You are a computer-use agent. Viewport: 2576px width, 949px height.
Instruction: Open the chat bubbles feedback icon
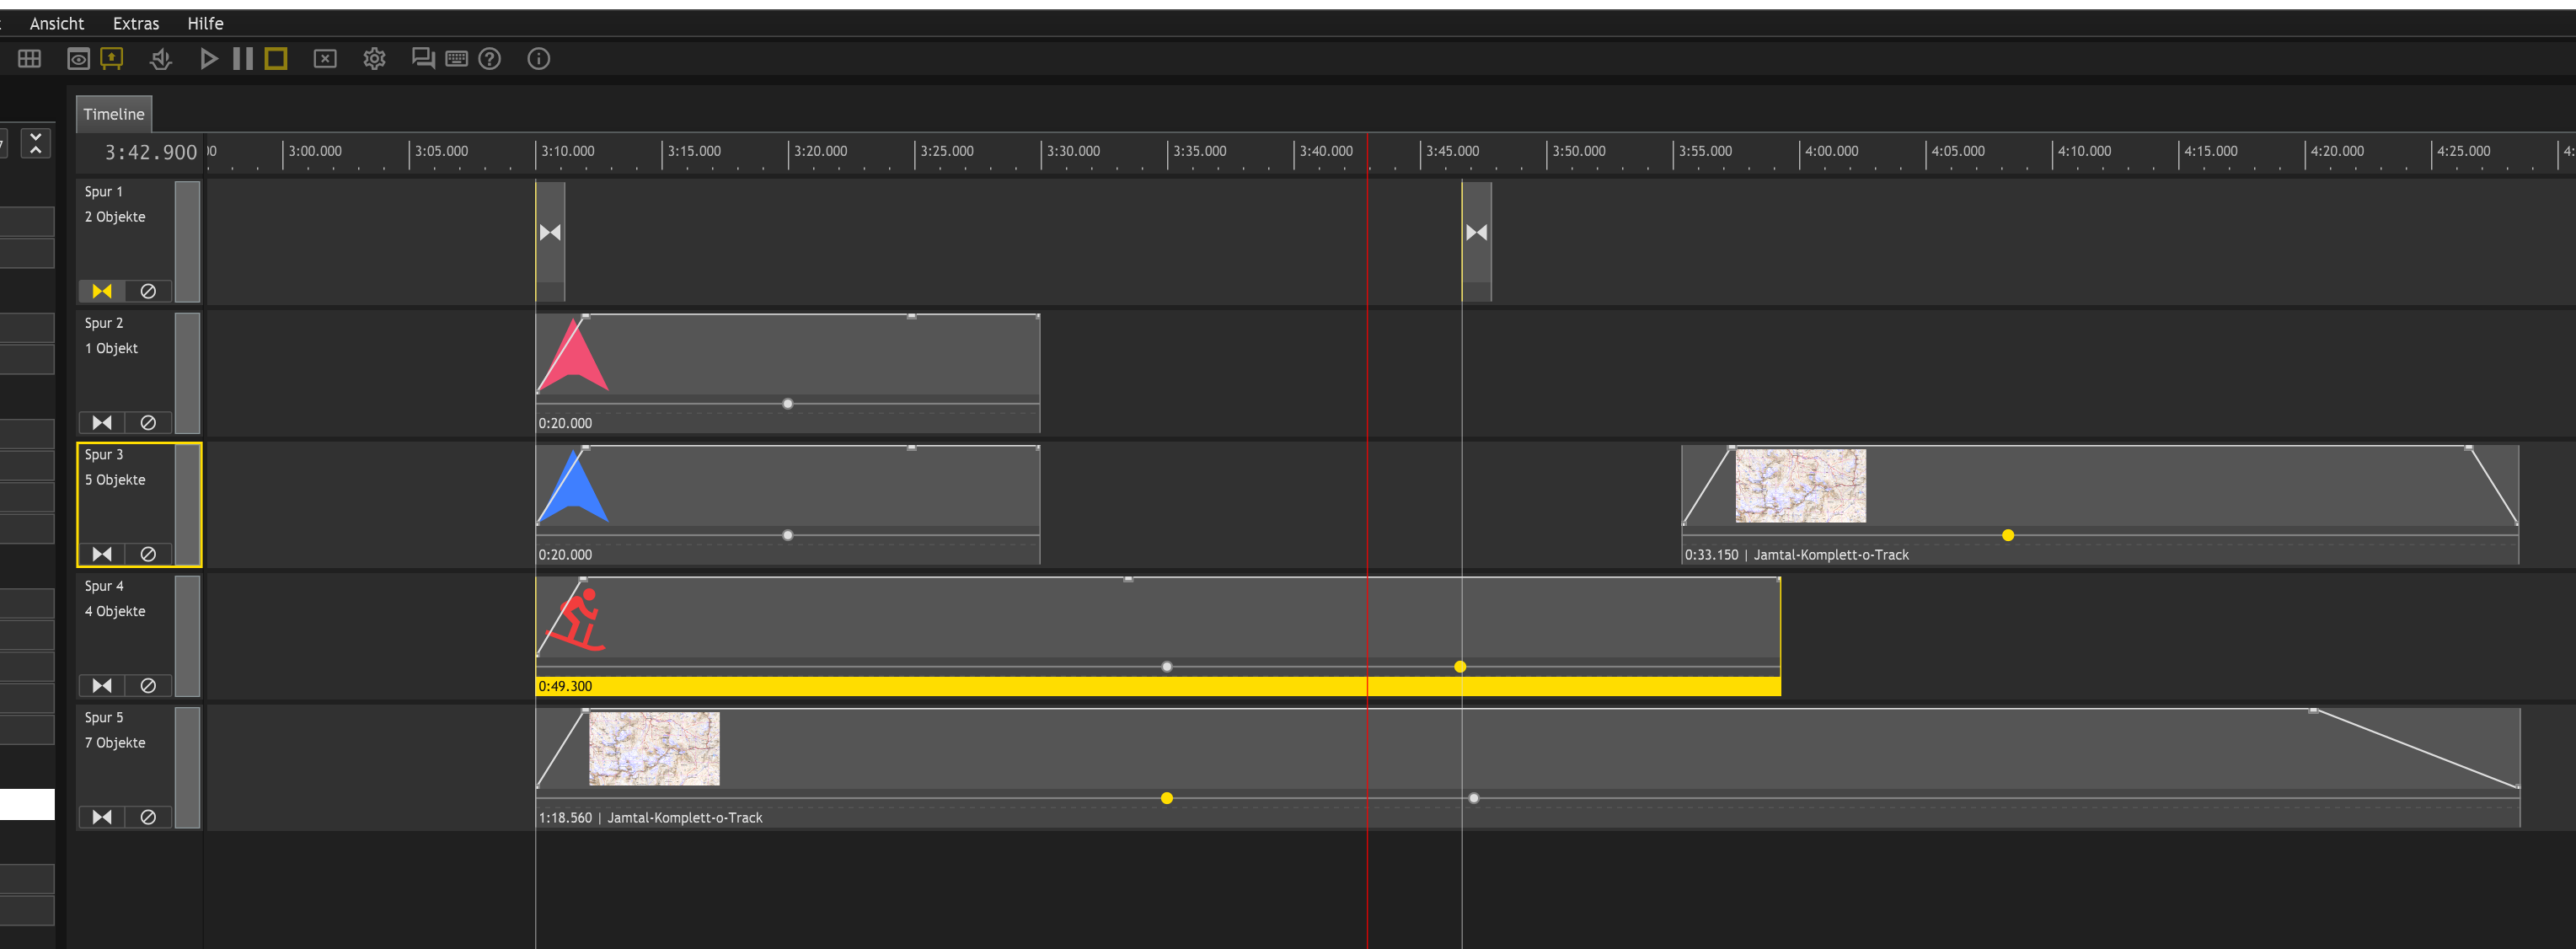click(x=423, y=59)
